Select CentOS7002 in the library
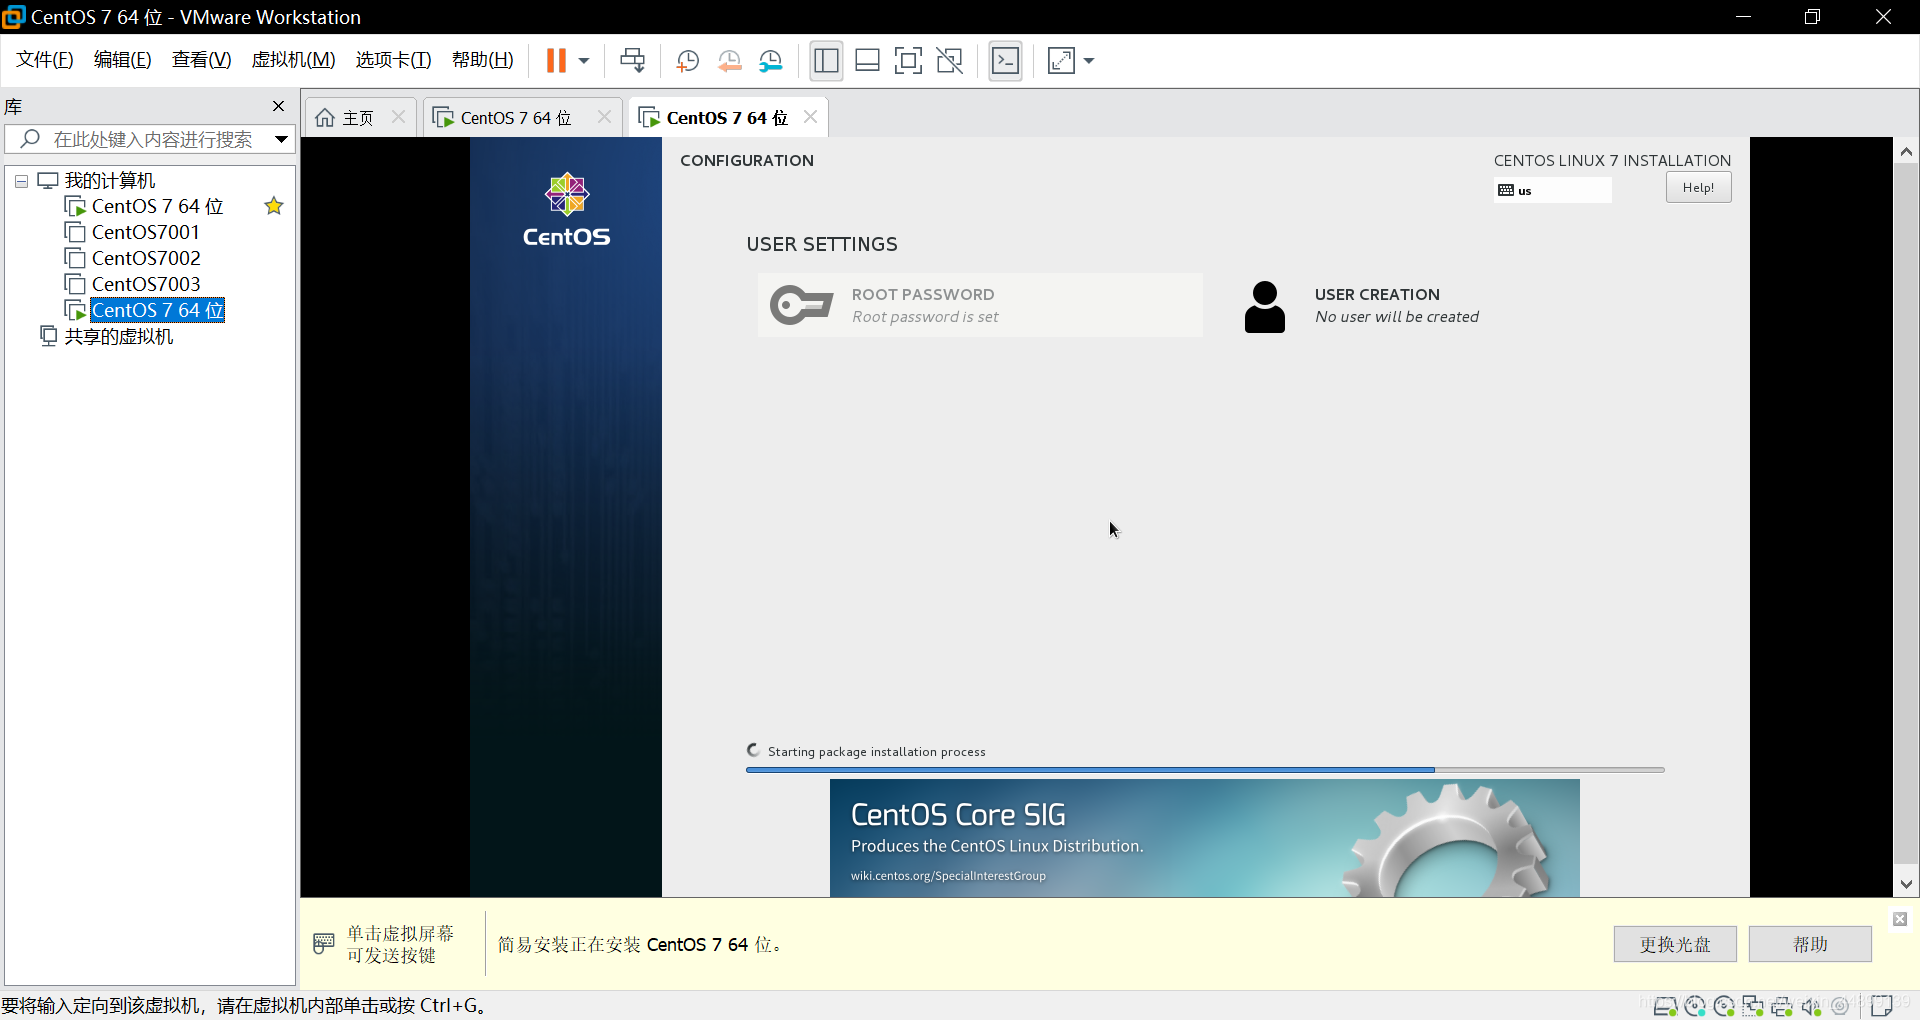Image resolution: width=1920 pixels, height=1020 pixels. pos(146,258)
